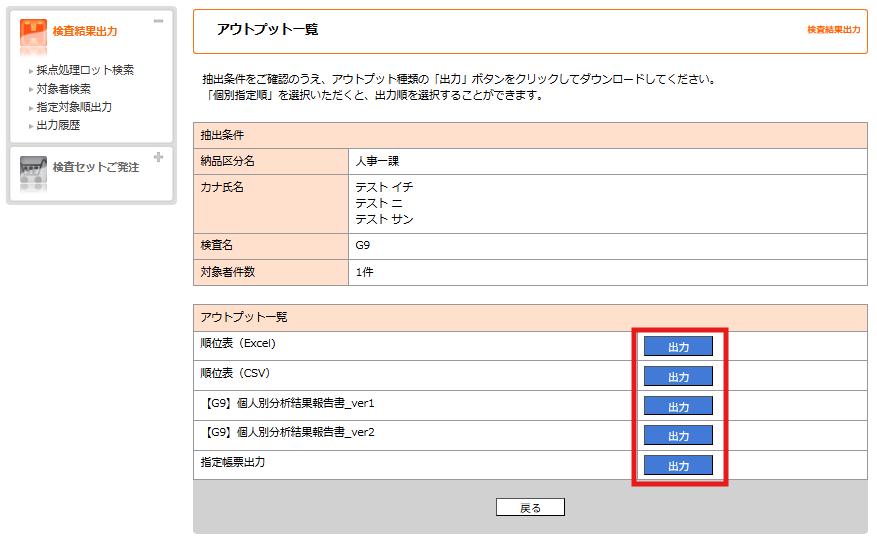This screenshot has height=544, width=877.
Task: Collapse the 検査結果出力 menu with minus icon
Action: pos(158,21)
